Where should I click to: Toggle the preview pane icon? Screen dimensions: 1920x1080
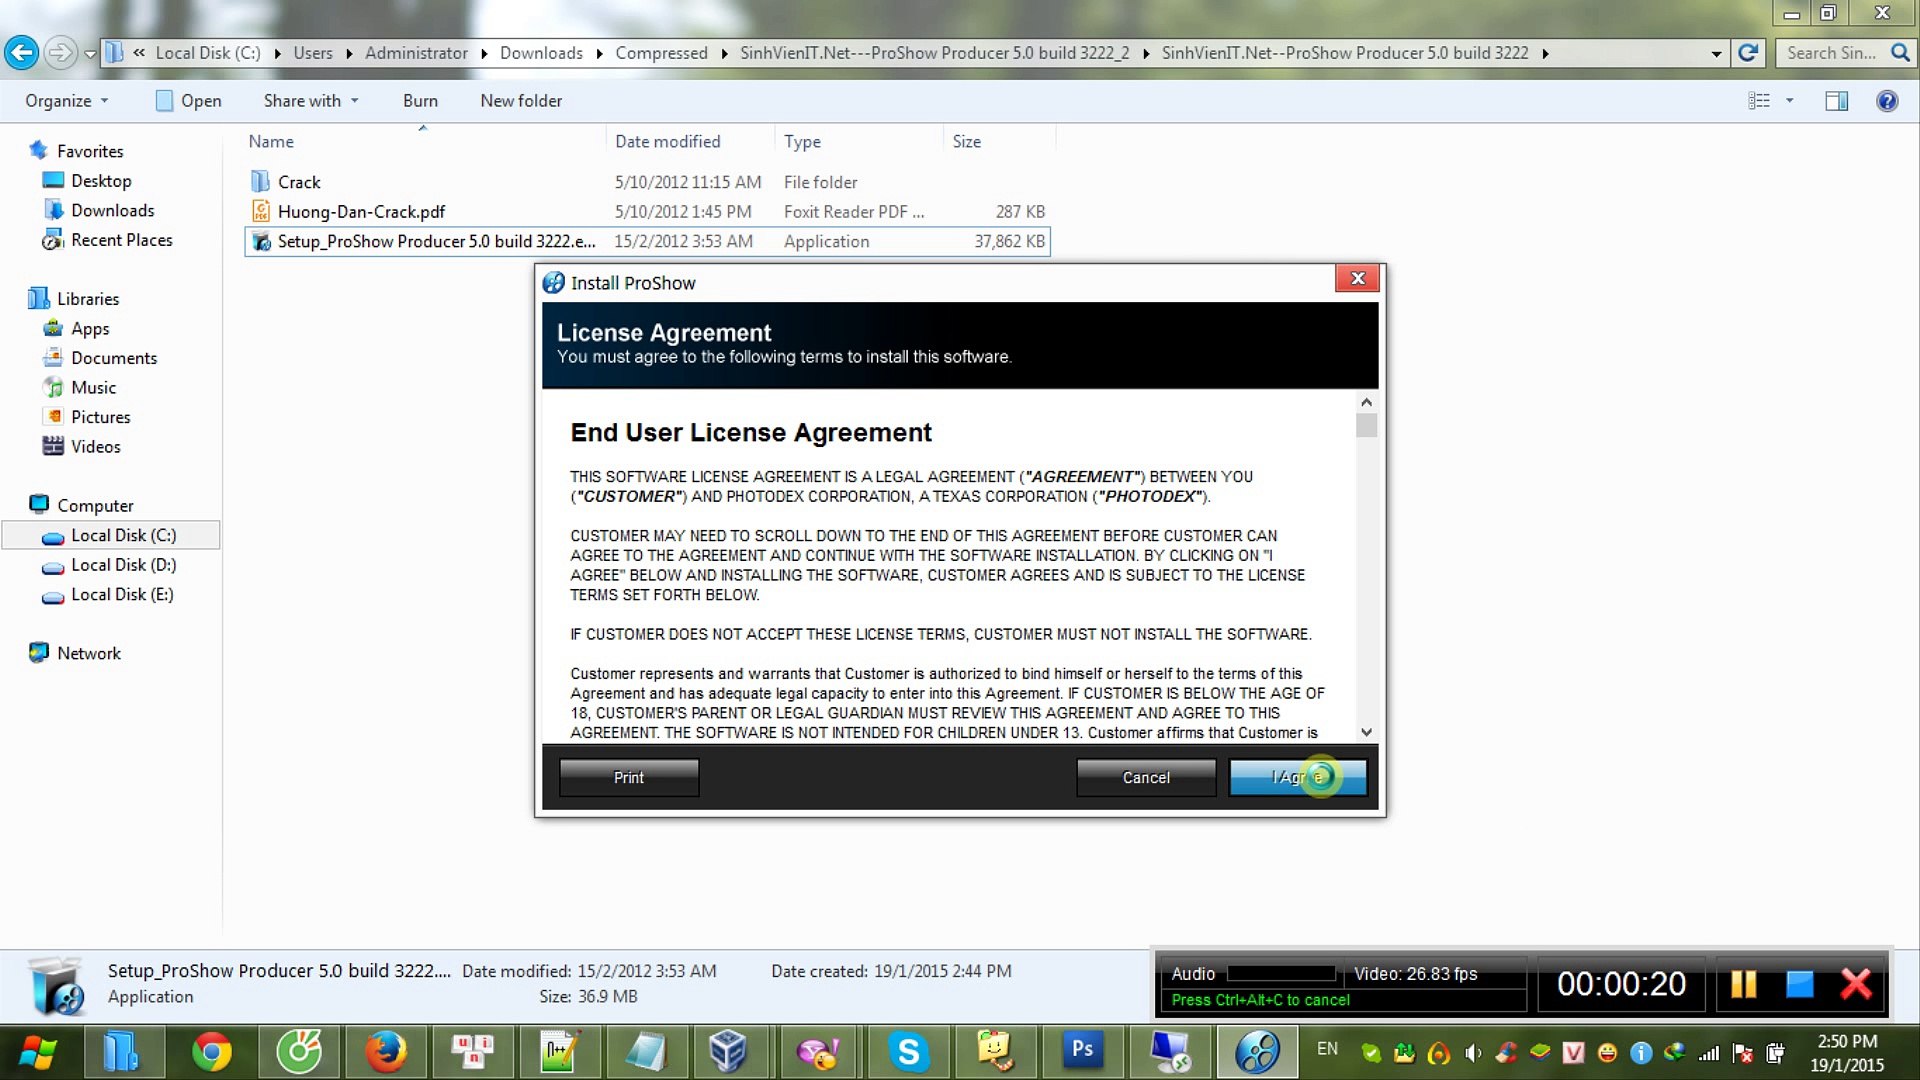point(1836,101)
